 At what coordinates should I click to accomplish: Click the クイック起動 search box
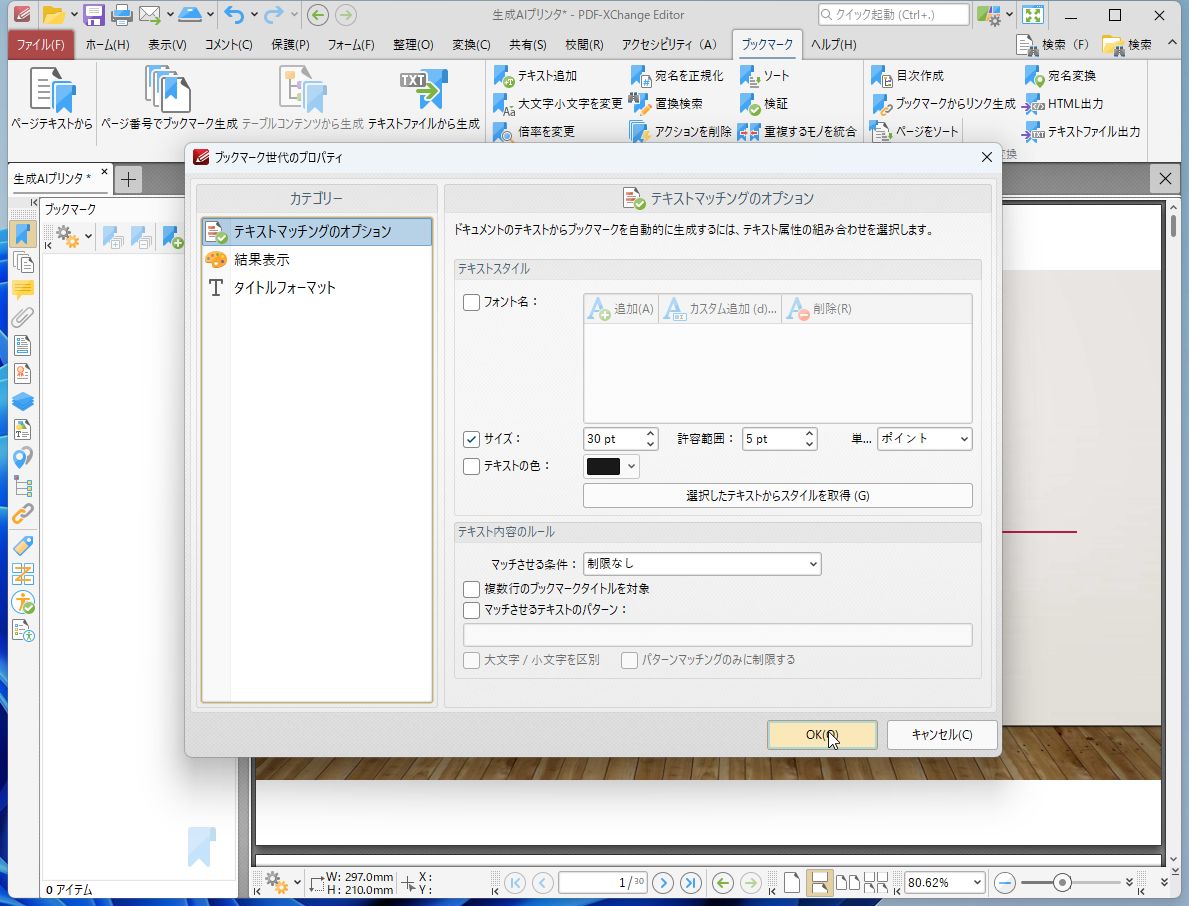(x=893, y=14)
